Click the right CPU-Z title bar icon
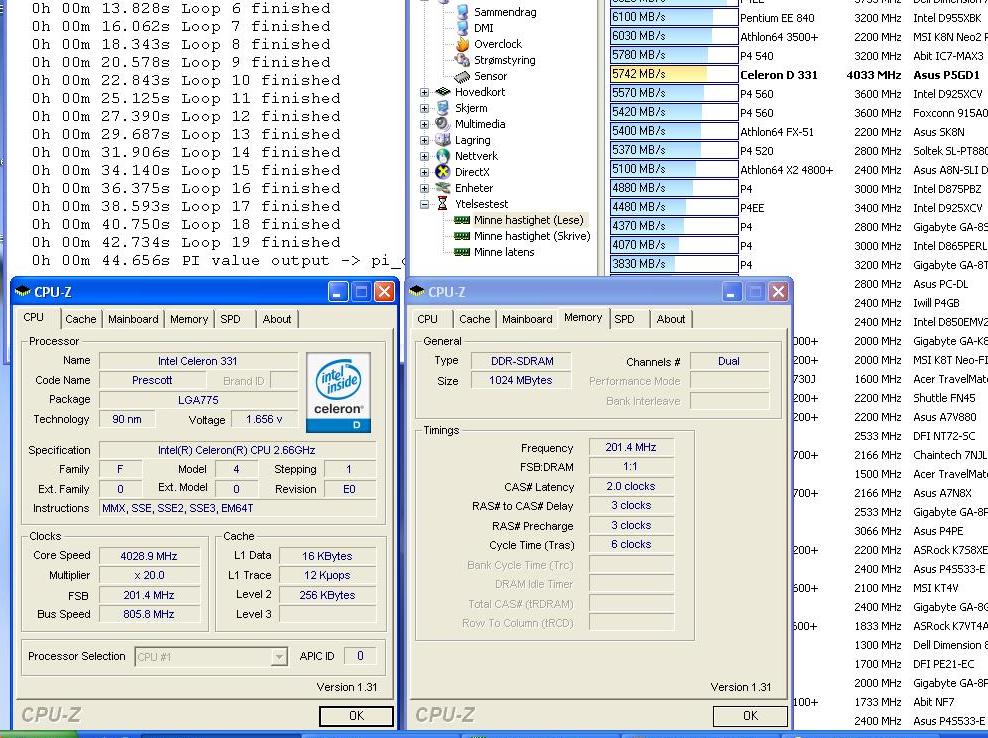Viewport: 988px width, 738px height. pos(416,292)
